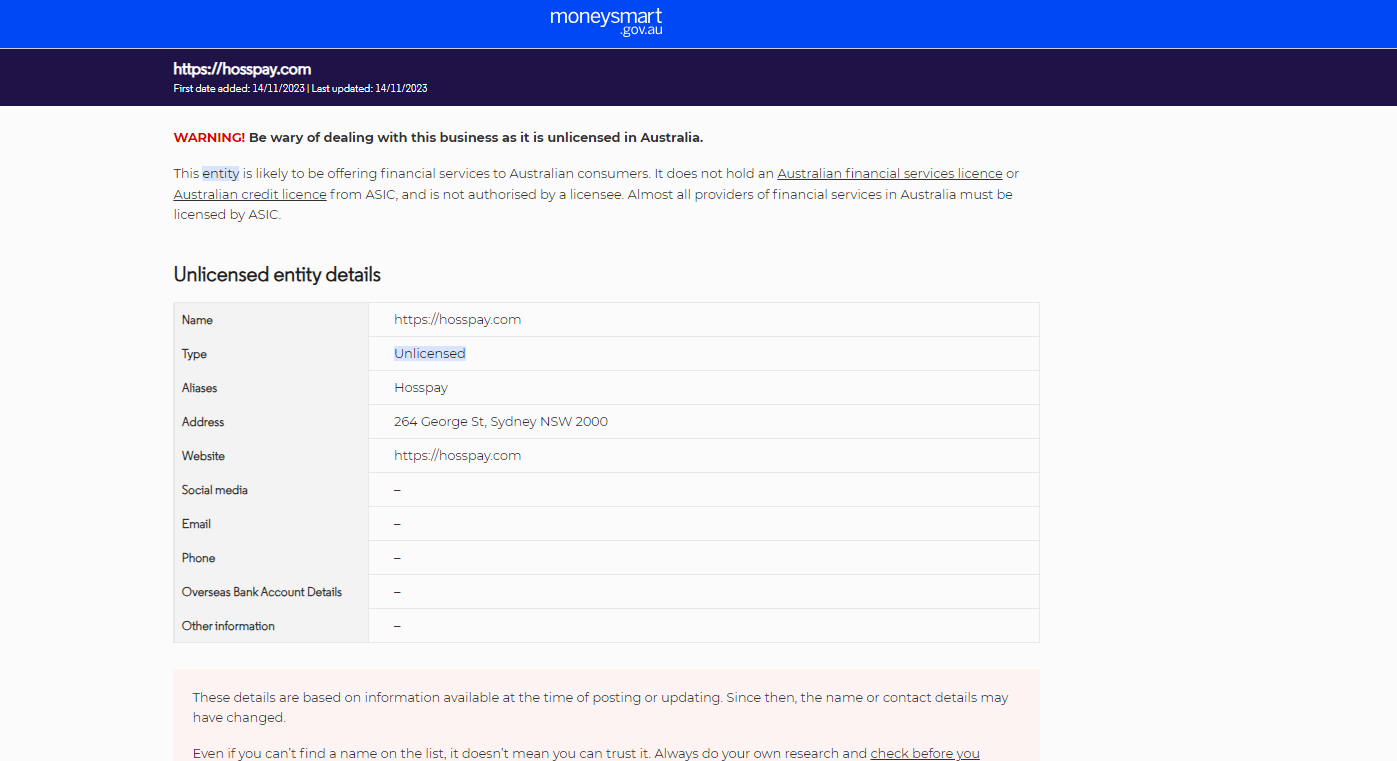
Task: Open the Australian financial services licence link
Action: [x=889, y=173]
